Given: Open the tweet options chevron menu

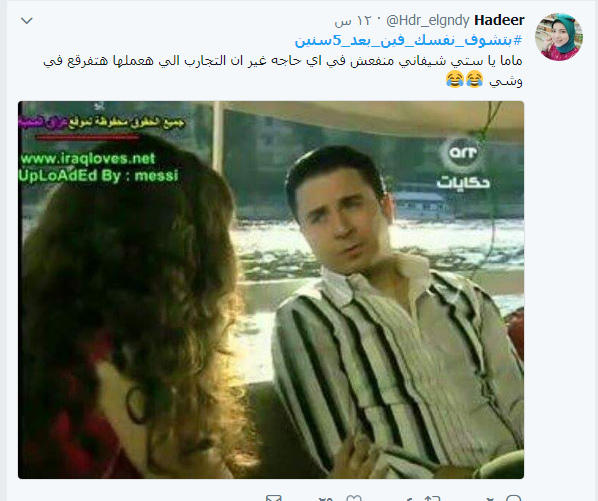Looking at the screenshot, I should [27, 21].
